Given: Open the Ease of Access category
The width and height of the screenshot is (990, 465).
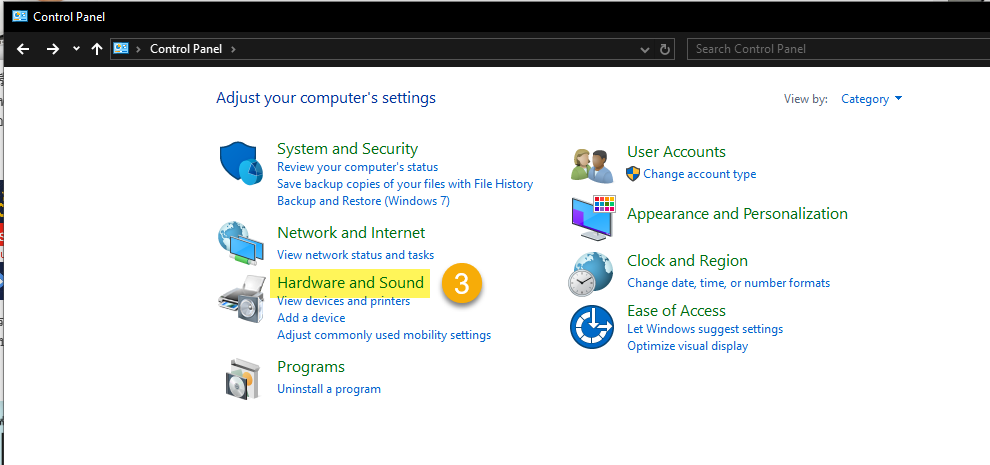Looking at the screenshot, I should [676, 311].
